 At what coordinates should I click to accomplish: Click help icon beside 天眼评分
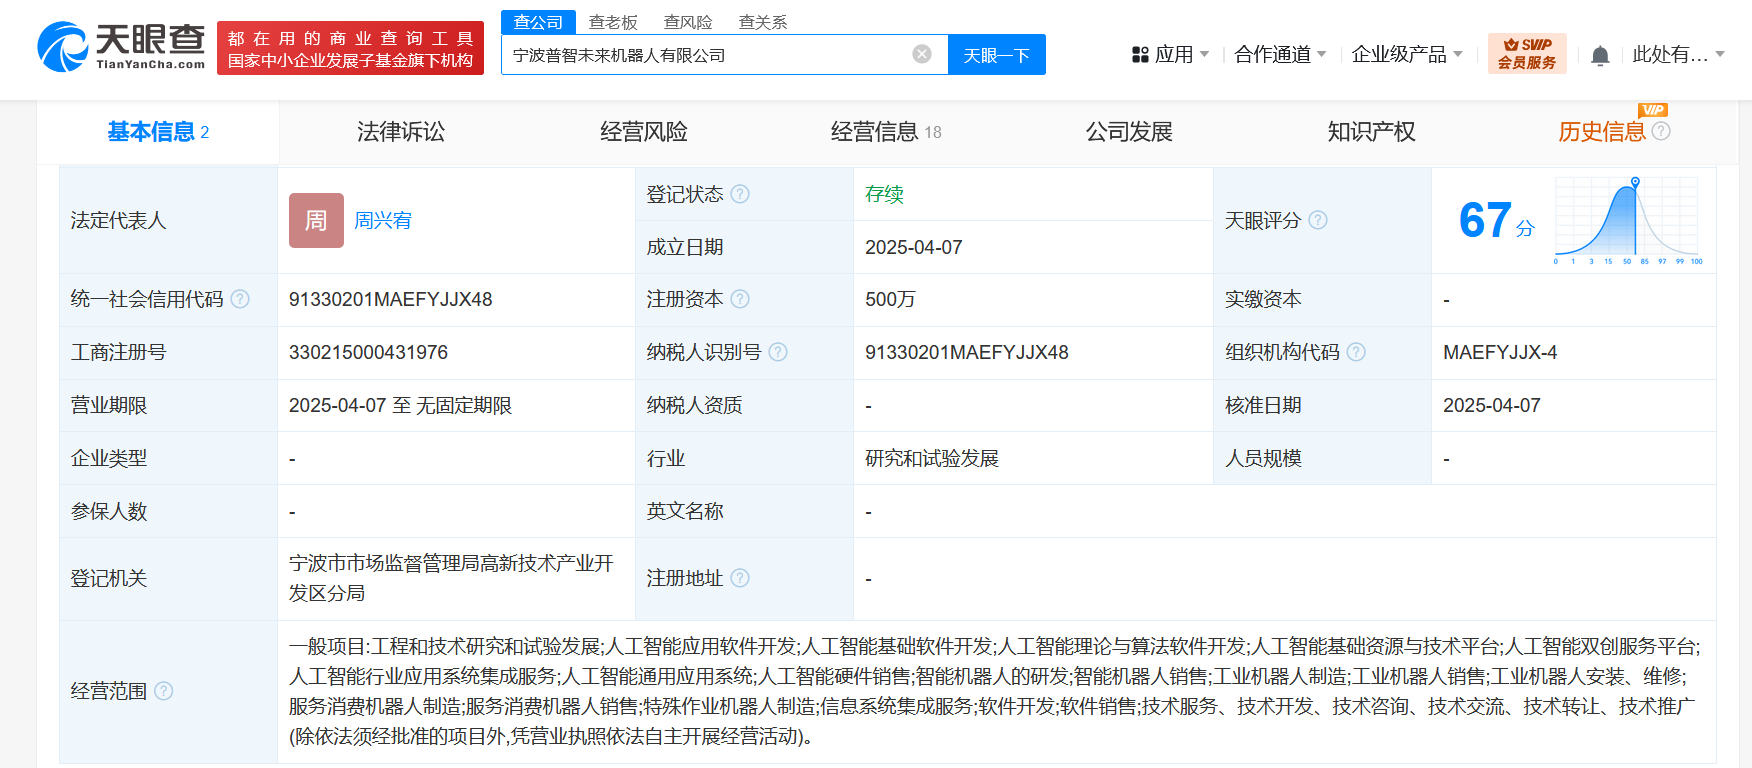[x=1318, y=220]
